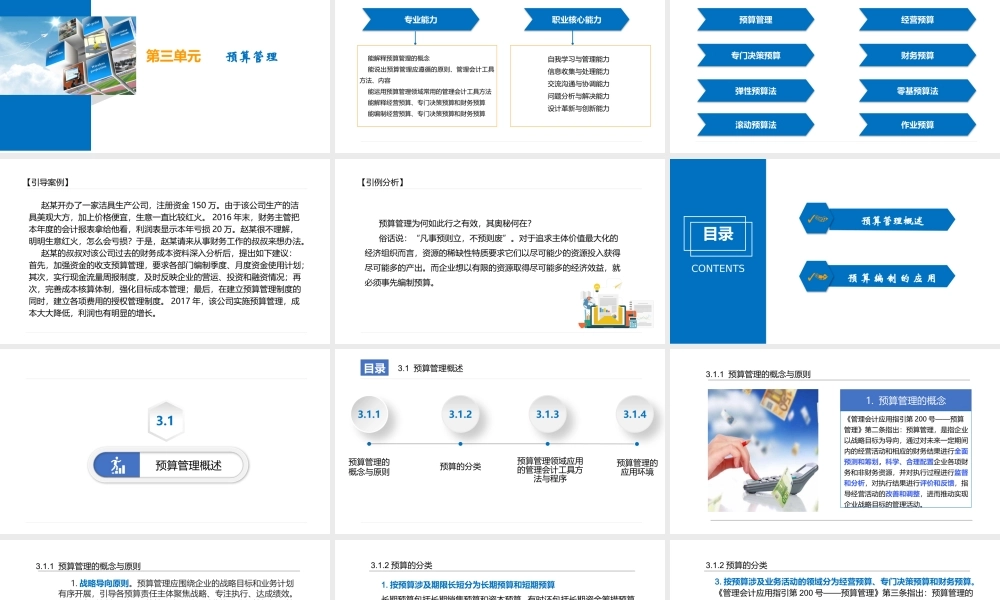Select the 专业能力 arrow header
This screenshot has width=1000, height=600.
421,18
